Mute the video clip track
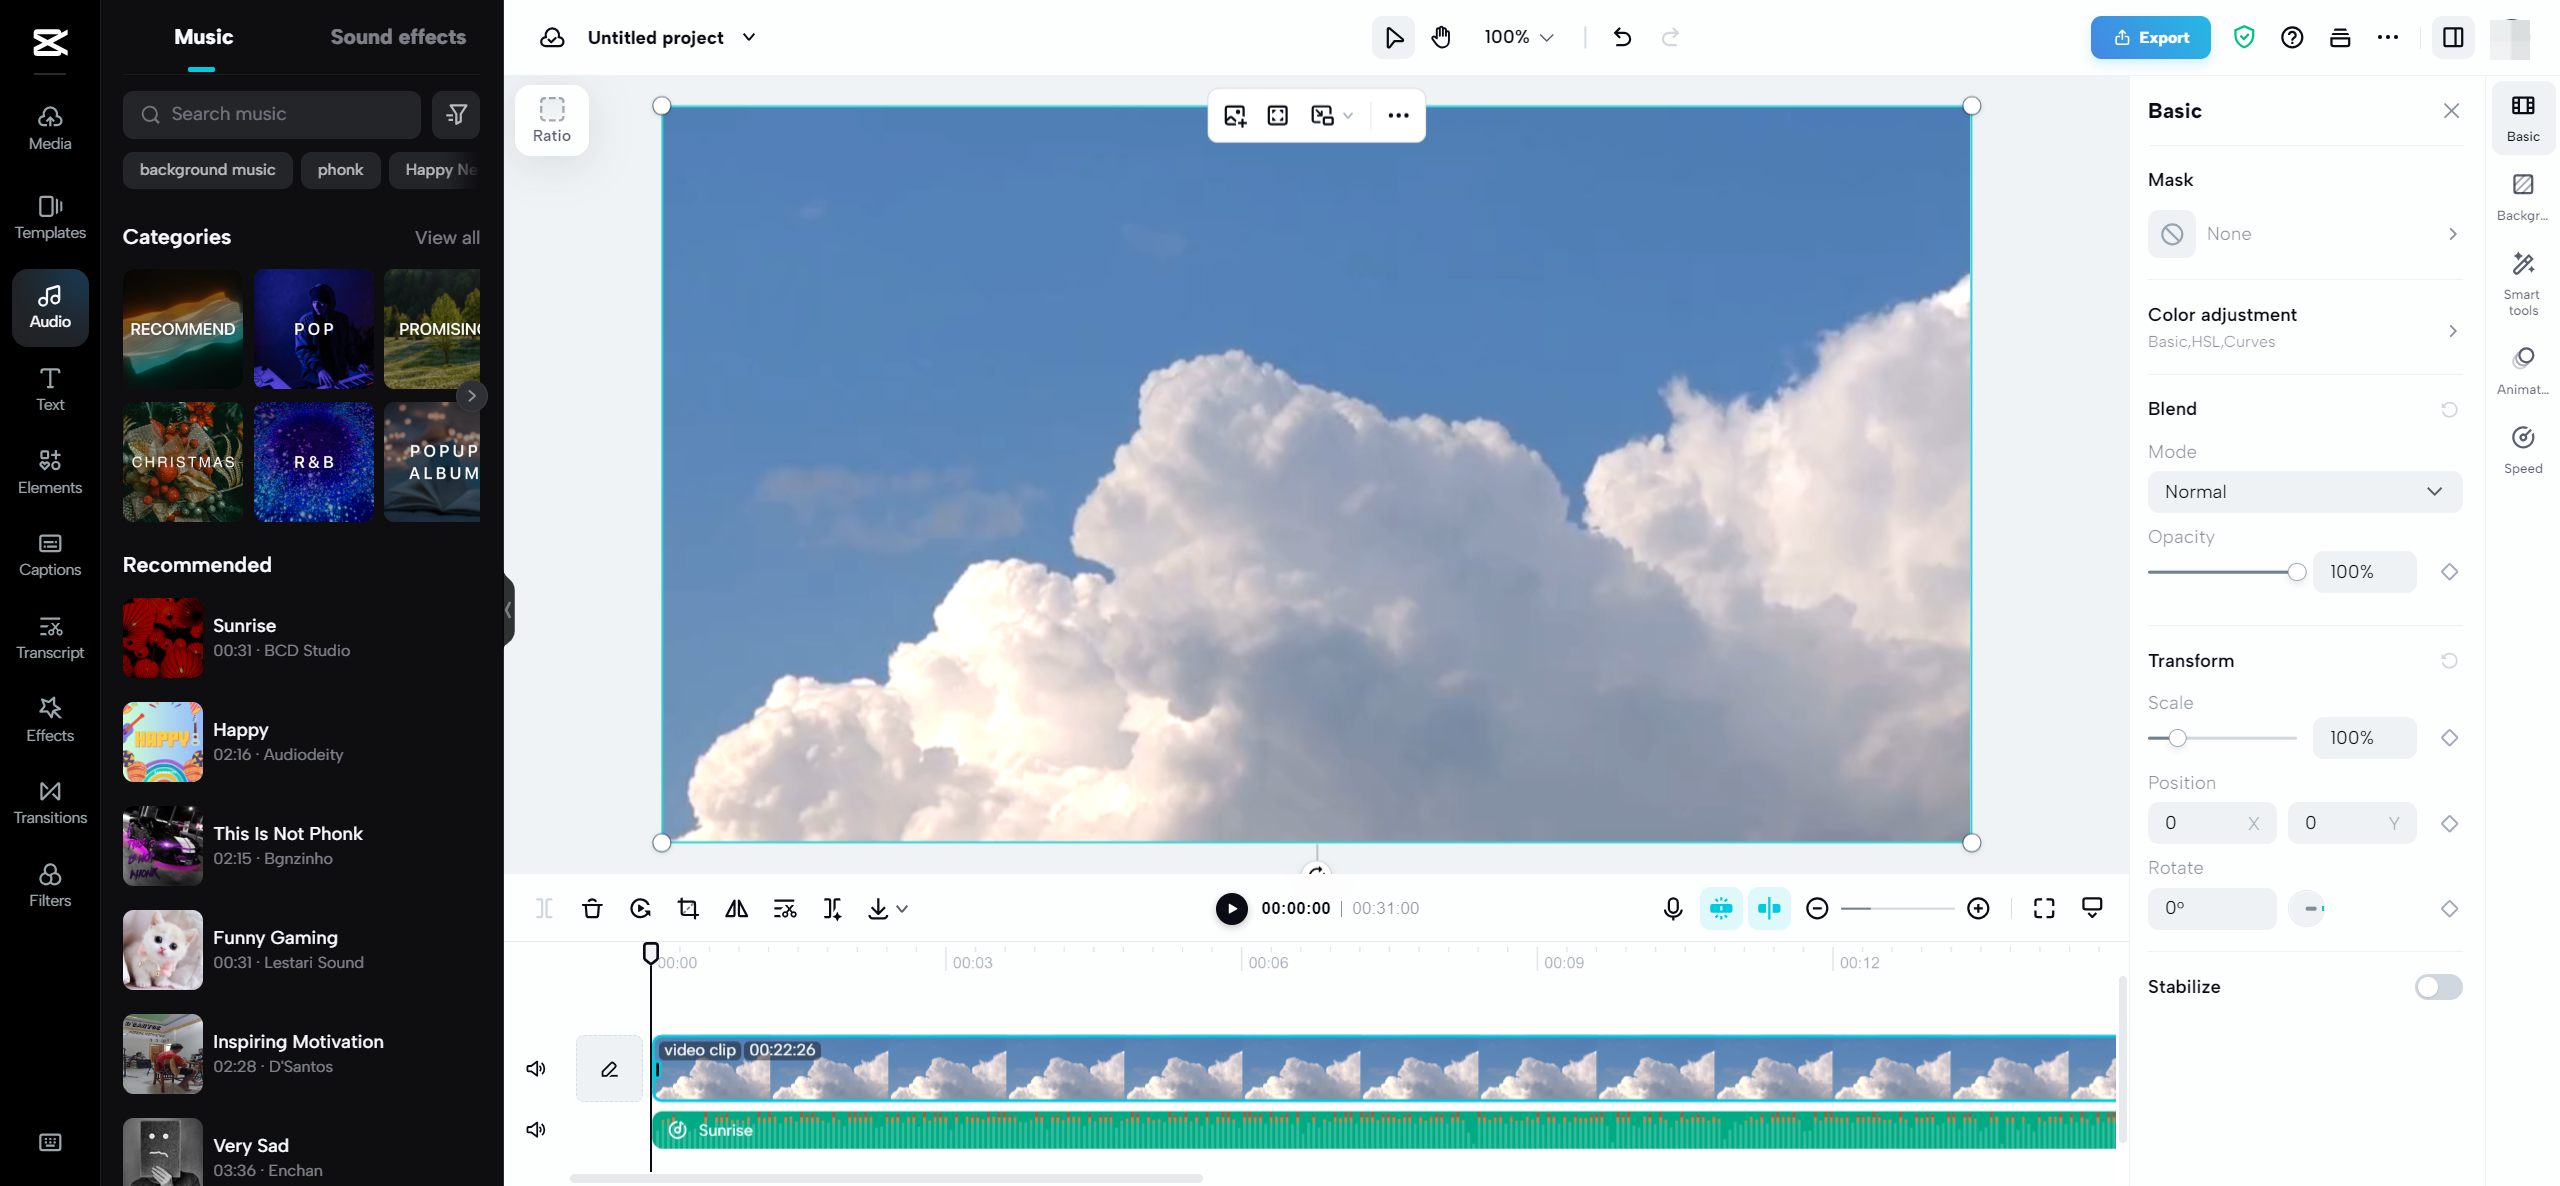This screenshot has width=2560, height=1186. pos(536,1069)
